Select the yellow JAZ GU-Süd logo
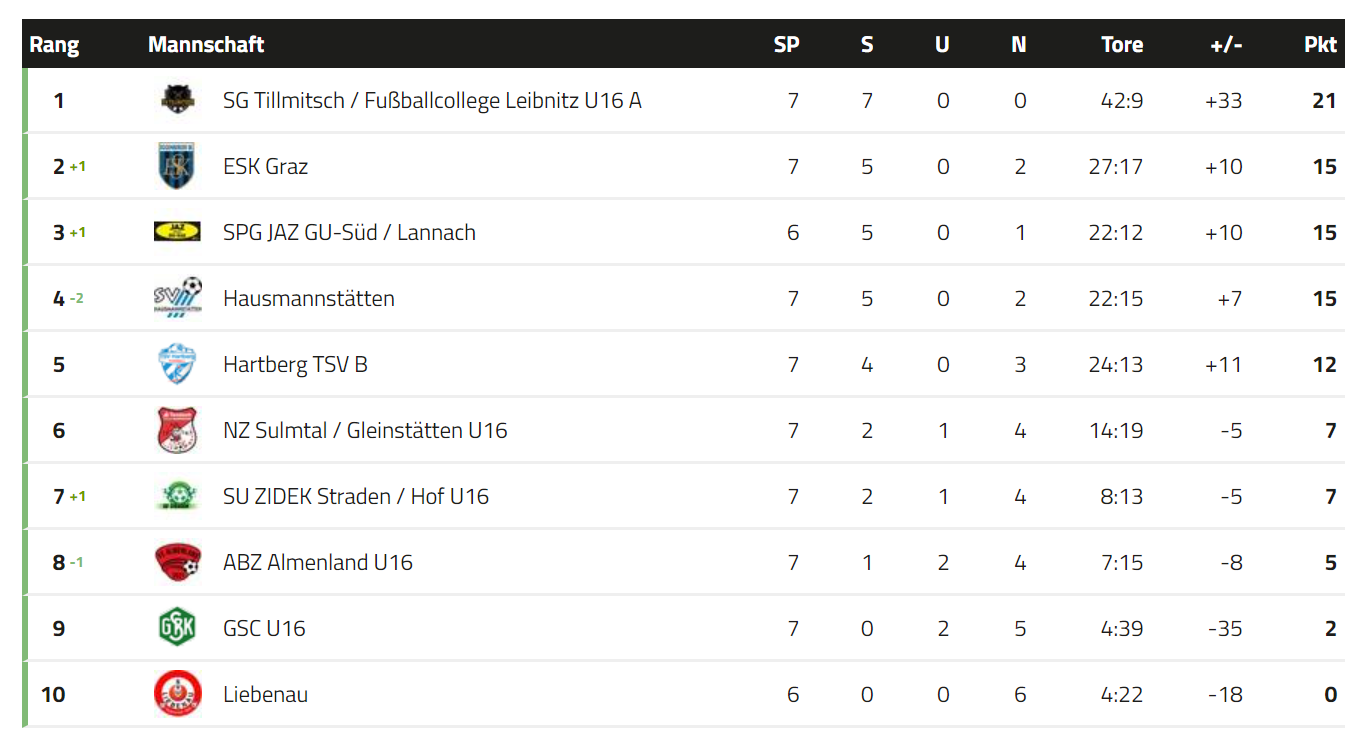Viewport: 1369px width, 750px height. coord(177,232)
